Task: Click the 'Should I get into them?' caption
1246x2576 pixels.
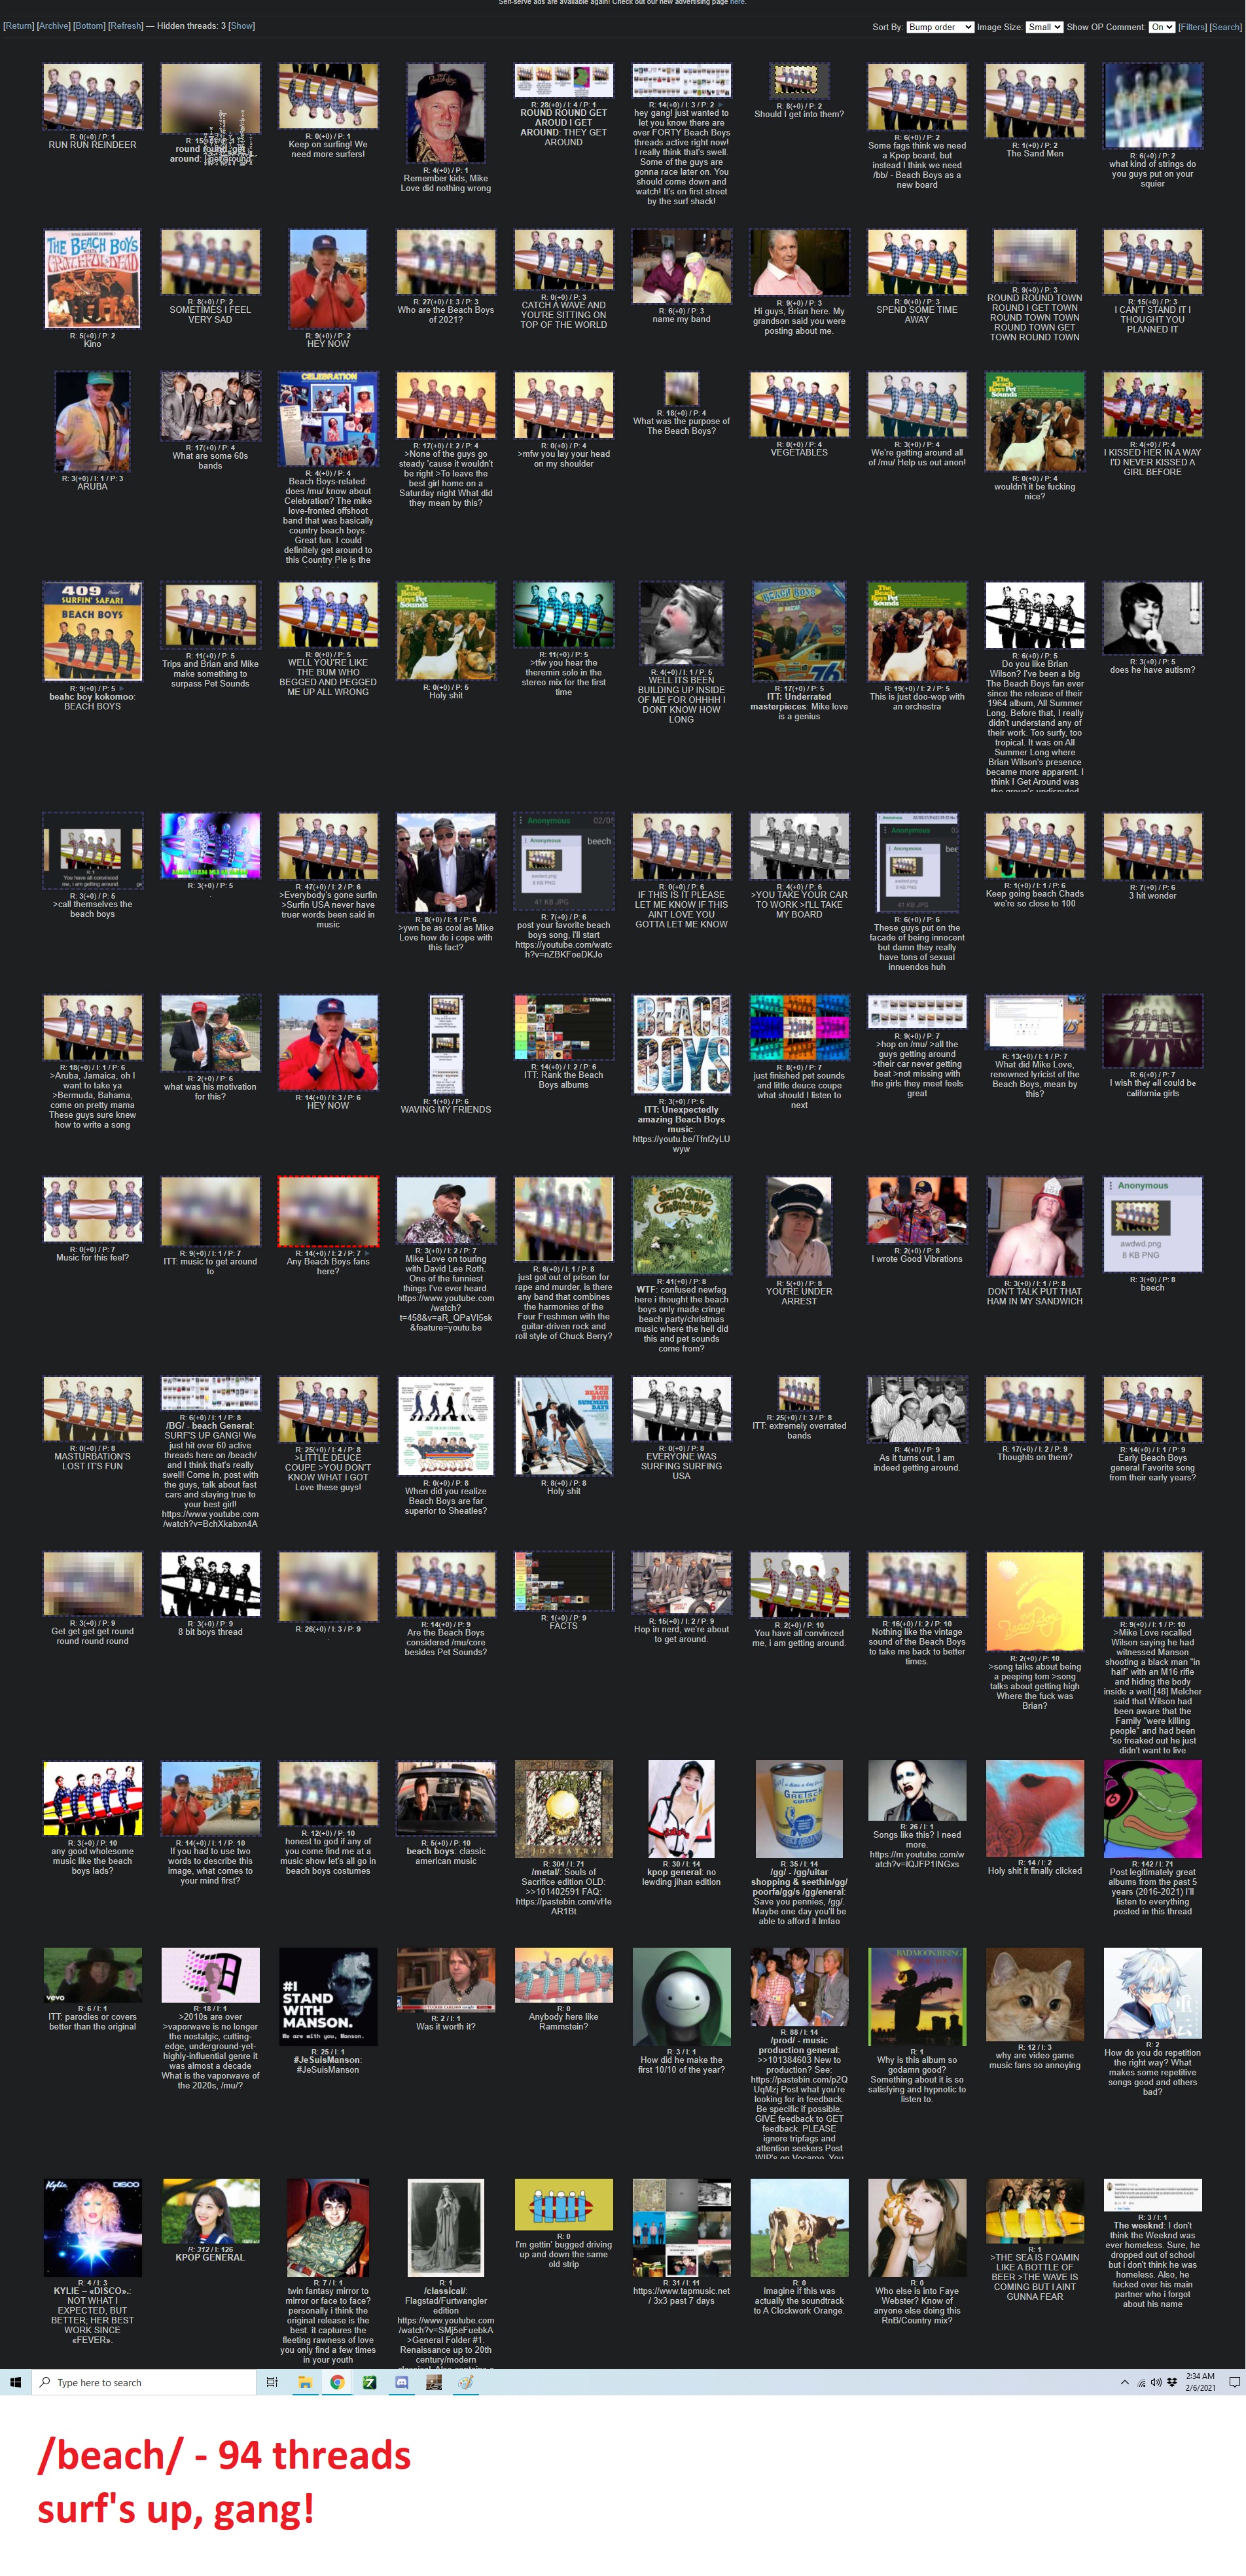Action: coord(799,114)
